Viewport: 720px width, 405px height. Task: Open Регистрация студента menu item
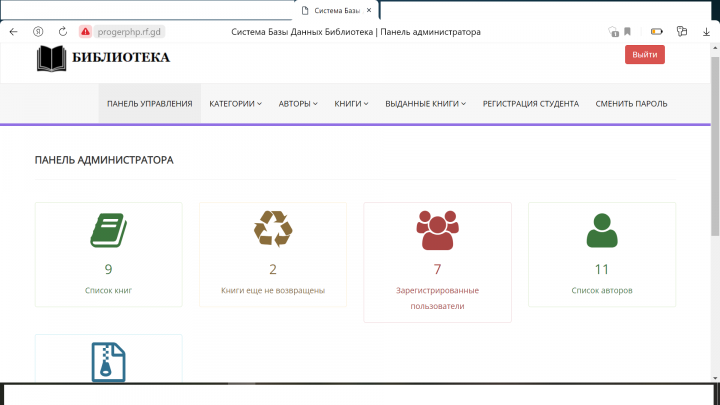click(x=530, y=104)
